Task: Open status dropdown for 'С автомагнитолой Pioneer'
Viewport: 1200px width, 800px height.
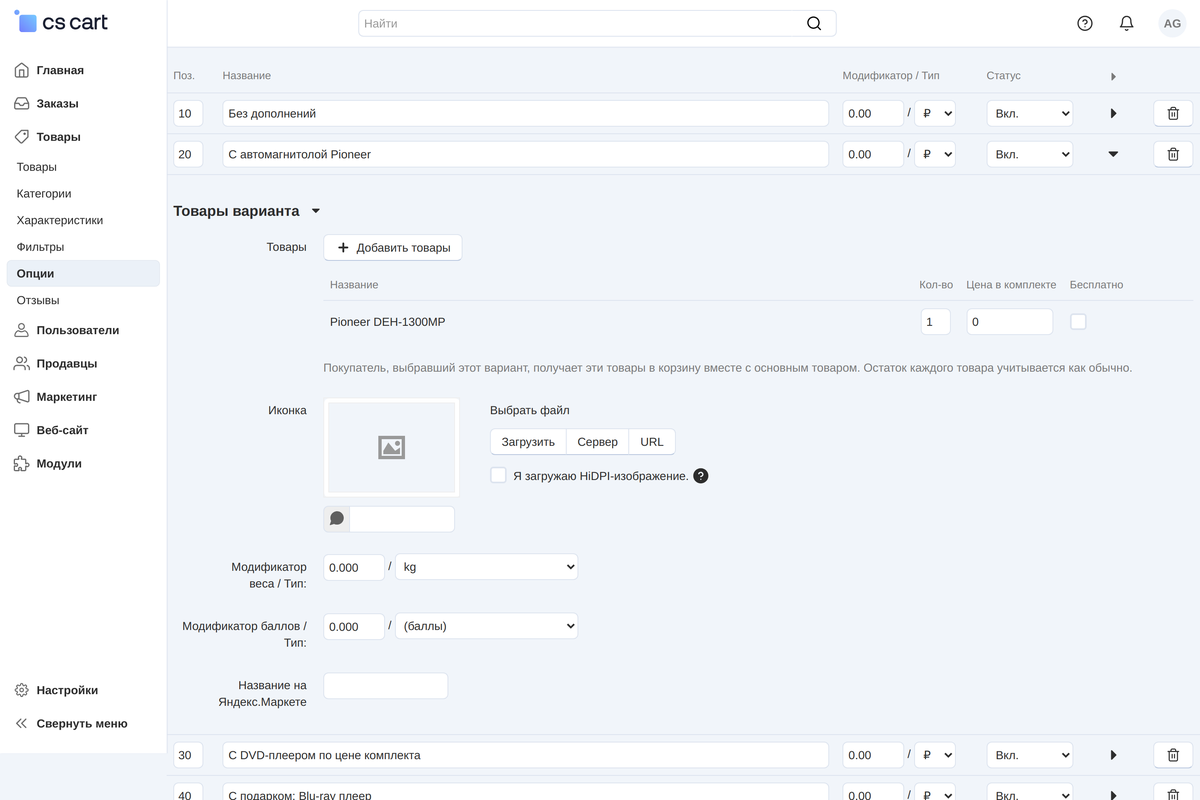Action: tap(1029, 154)
